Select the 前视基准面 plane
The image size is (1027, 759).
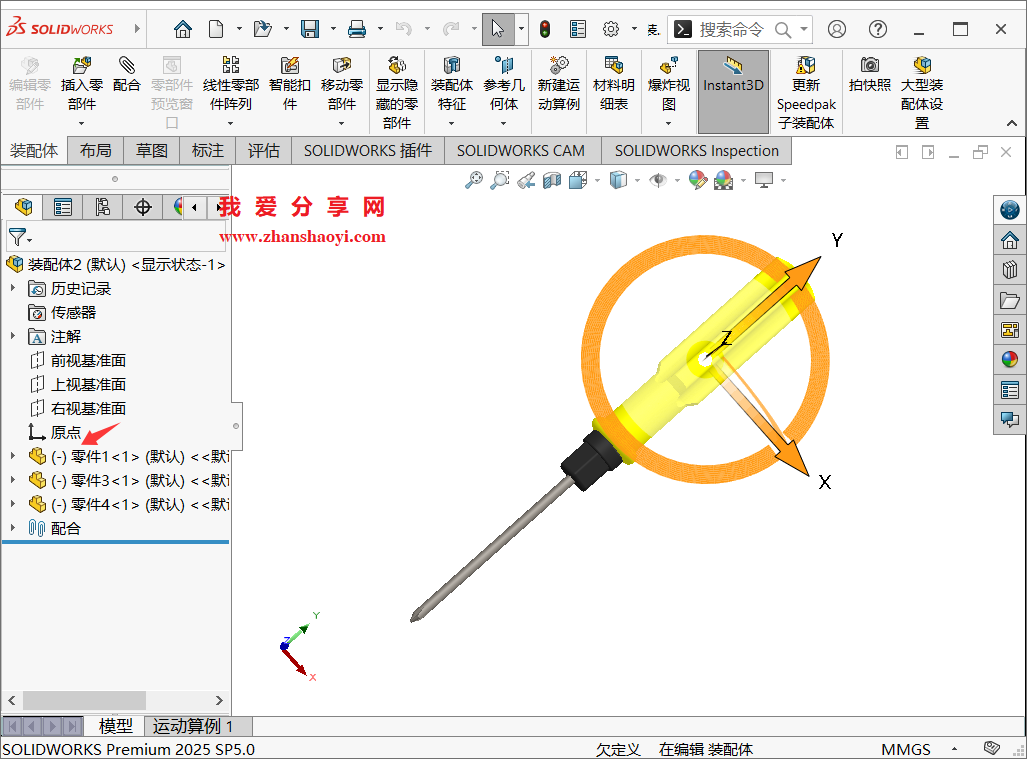pyautogui.click(x=79, y=360)
